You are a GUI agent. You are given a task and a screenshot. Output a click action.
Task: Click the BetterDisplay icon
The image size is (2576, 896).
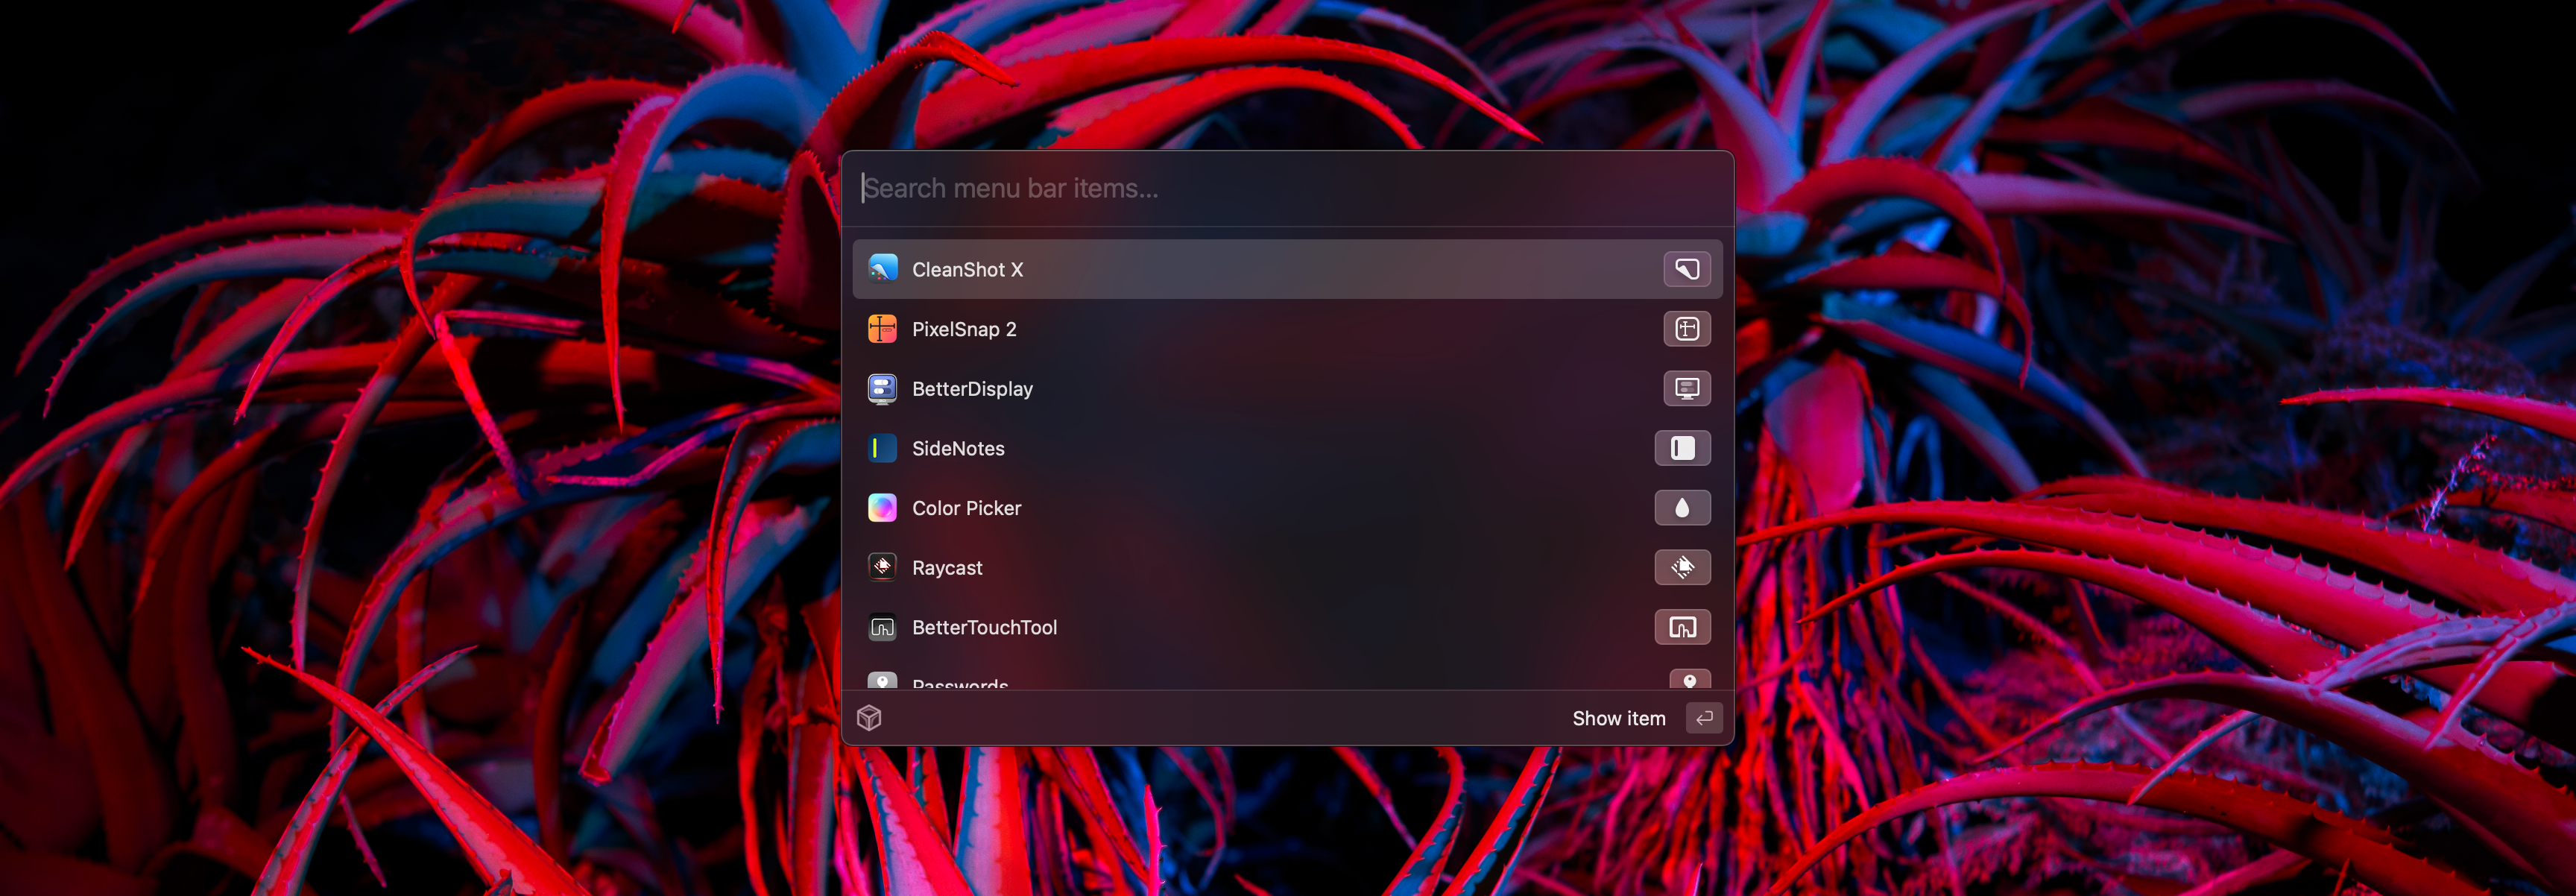click(x=883, y=388)
